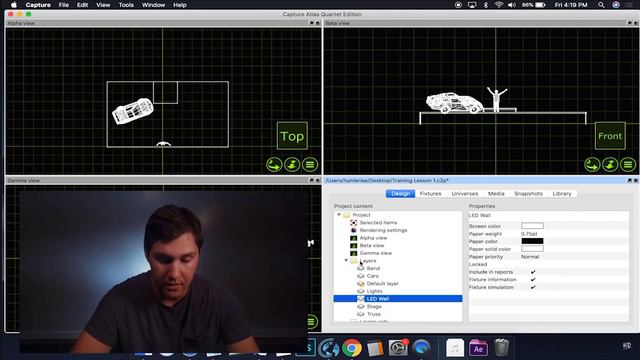Image resolution: width=640 pixels, height=360 pixels.
Task: Open the Help menu
Action: coord(180,5)
